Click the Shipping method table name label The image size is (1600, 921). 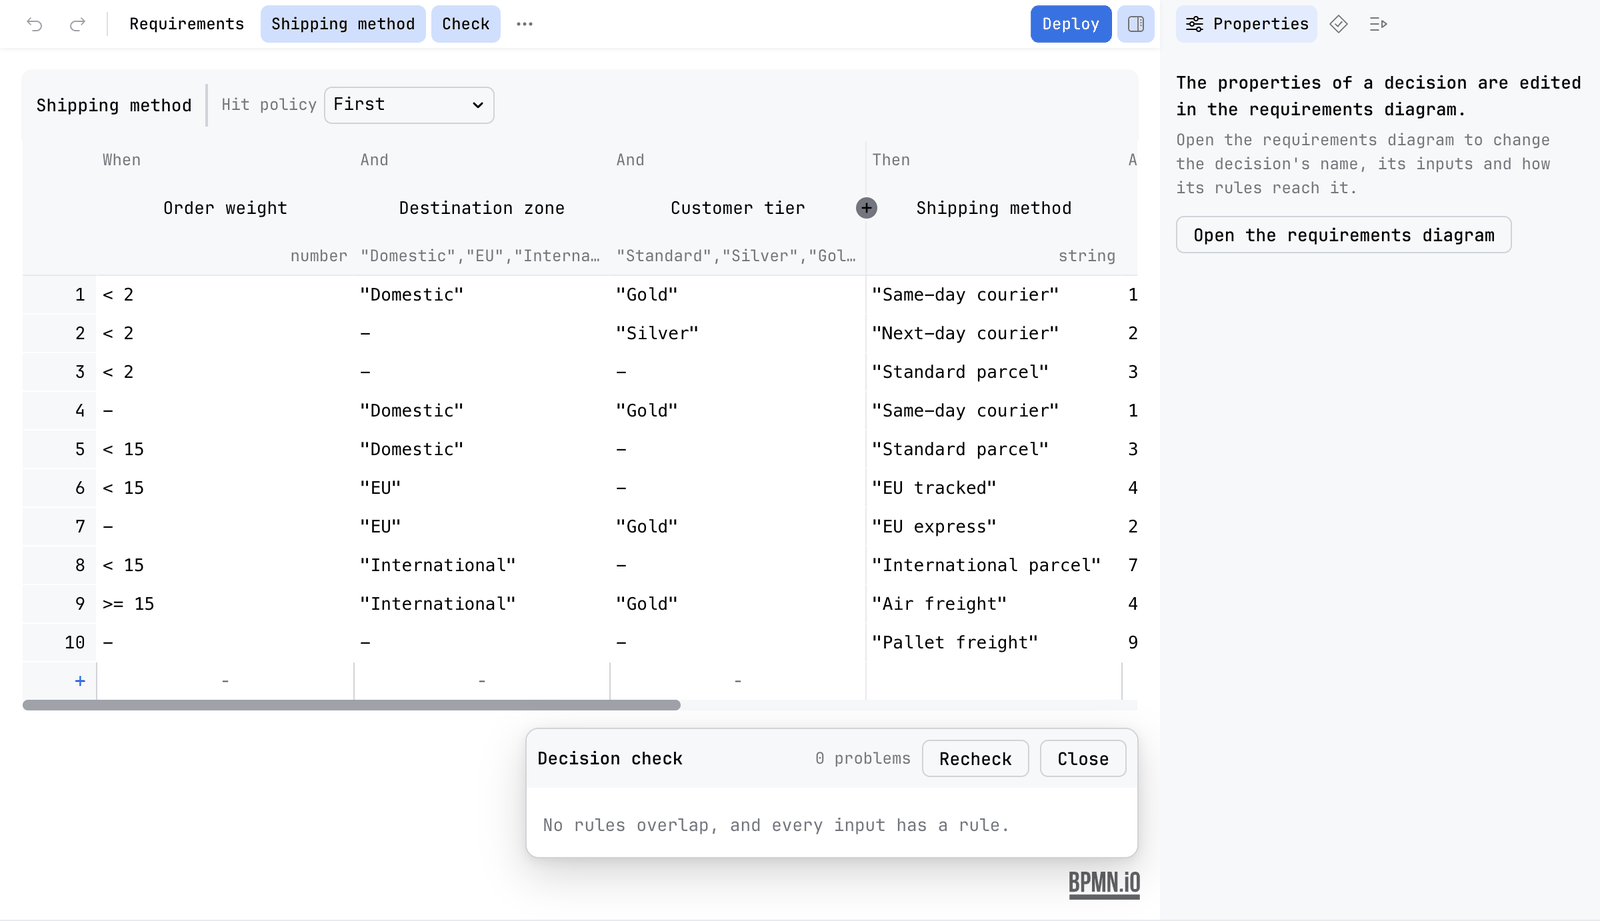coord(114,105)
